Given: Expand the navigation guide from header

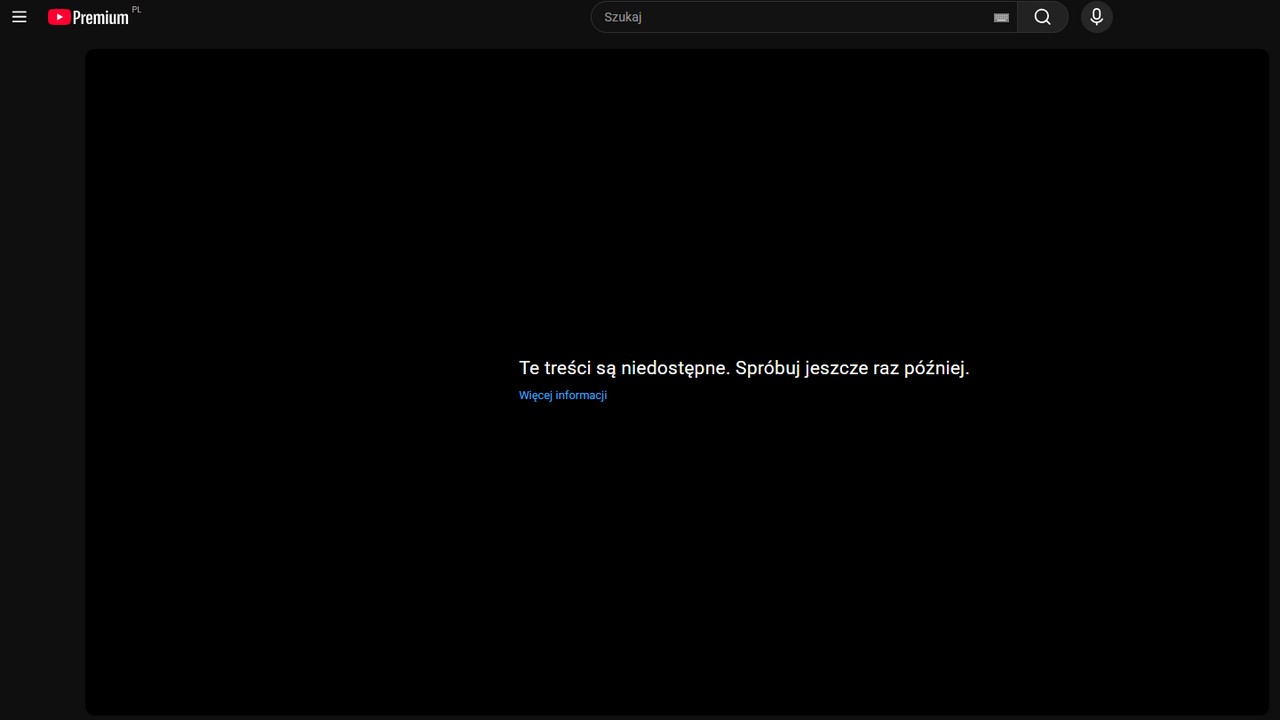Looking at the screenshot, I should (x=19, y=17).
